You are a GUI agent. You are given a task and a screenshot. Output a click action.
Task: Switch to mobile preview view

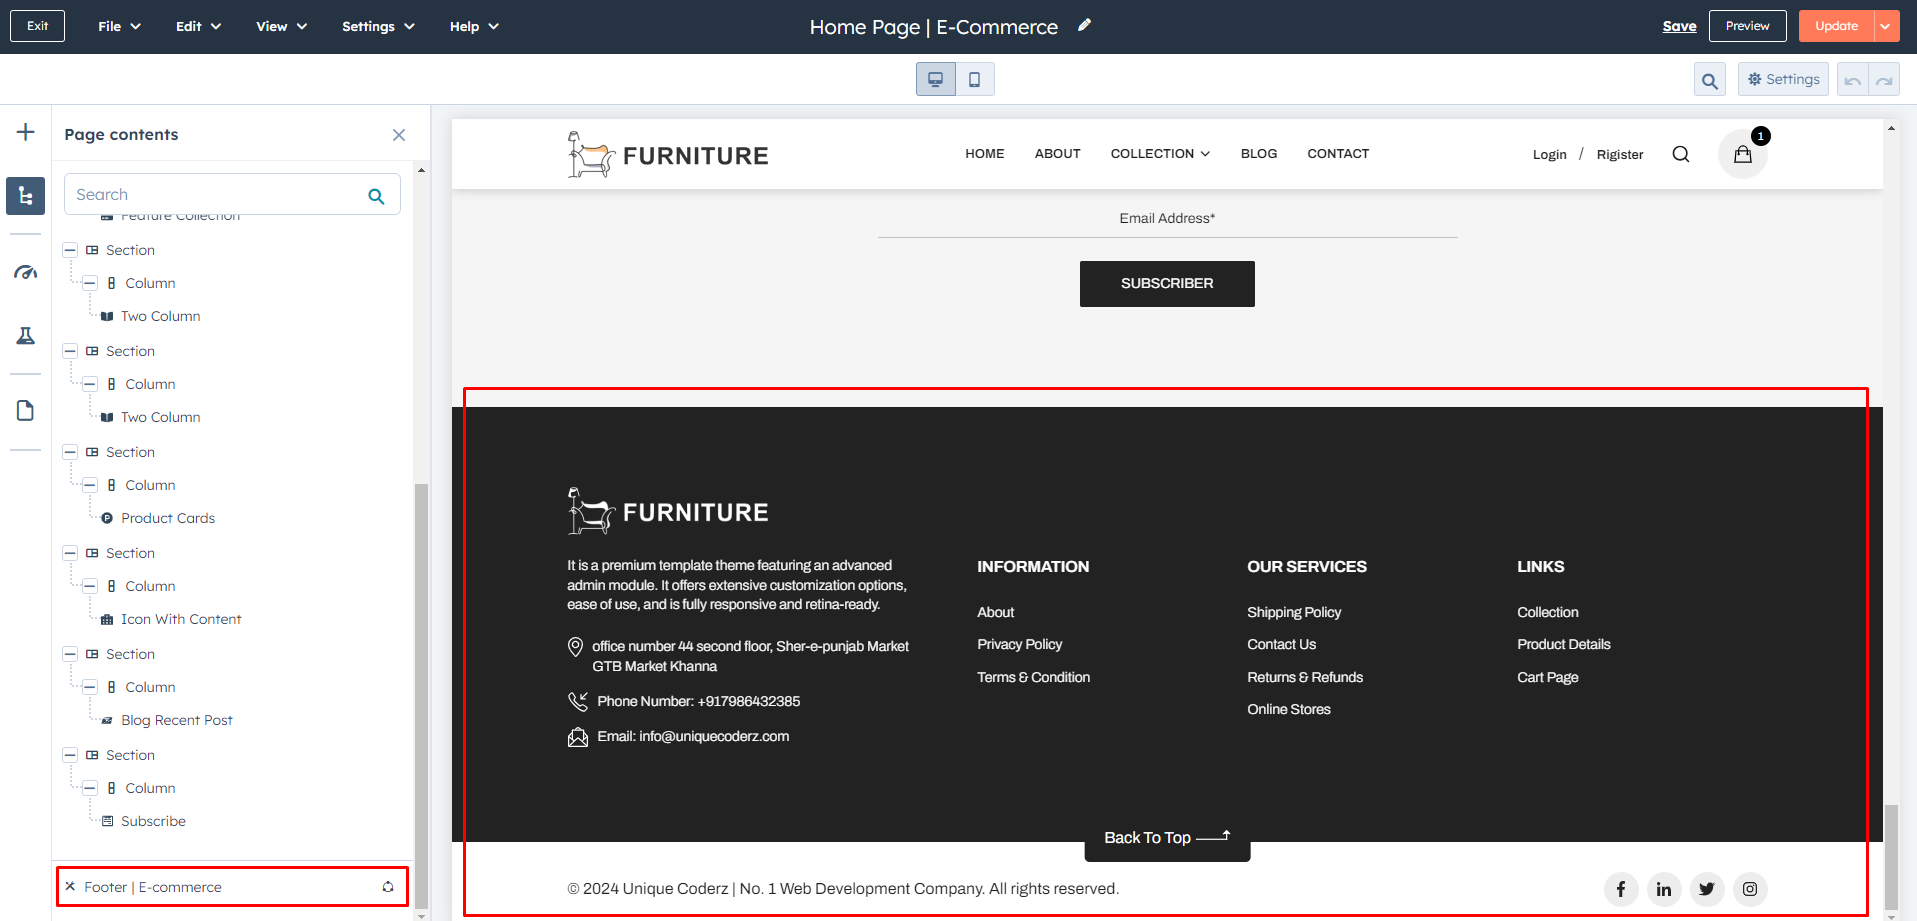[x=974, y=79]
